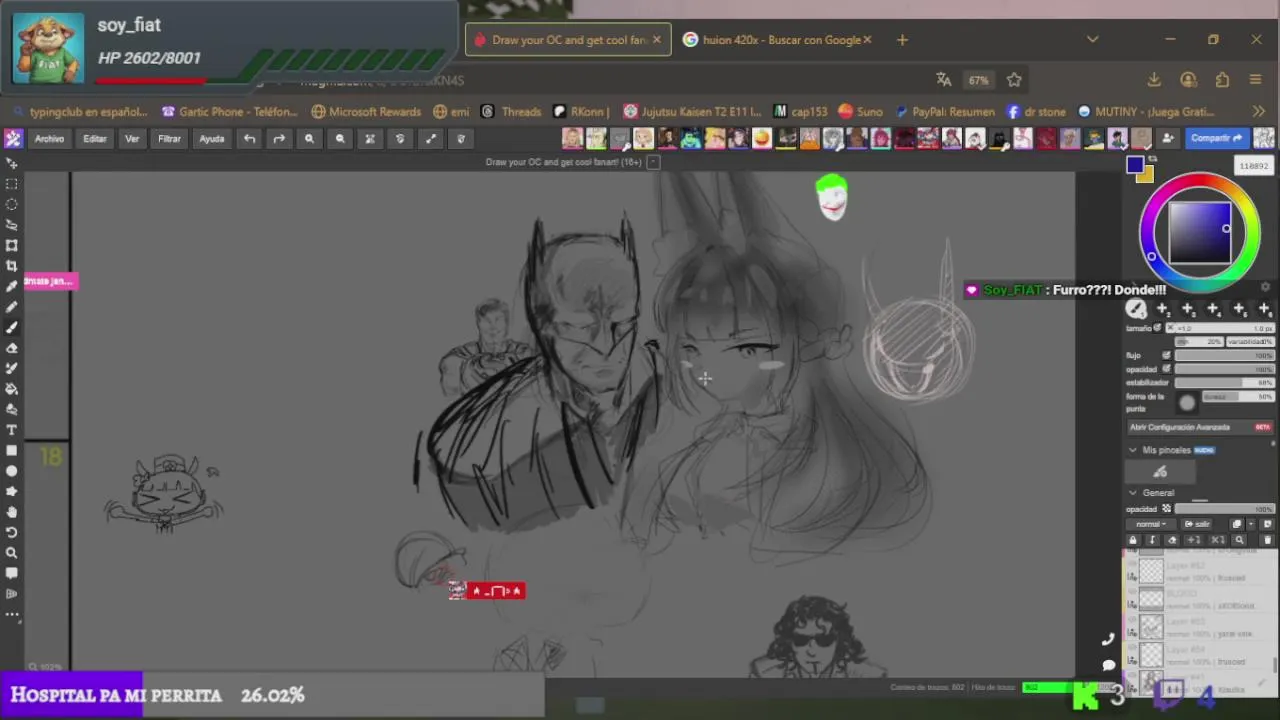Select brush preset slot 1

(x=1137, y=309)
